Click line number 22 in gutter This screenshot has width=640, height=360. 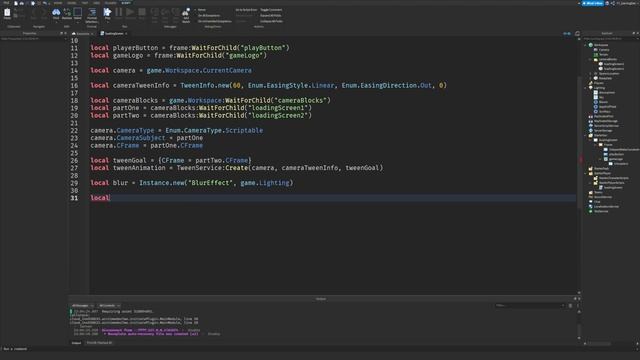coord(74,131)
